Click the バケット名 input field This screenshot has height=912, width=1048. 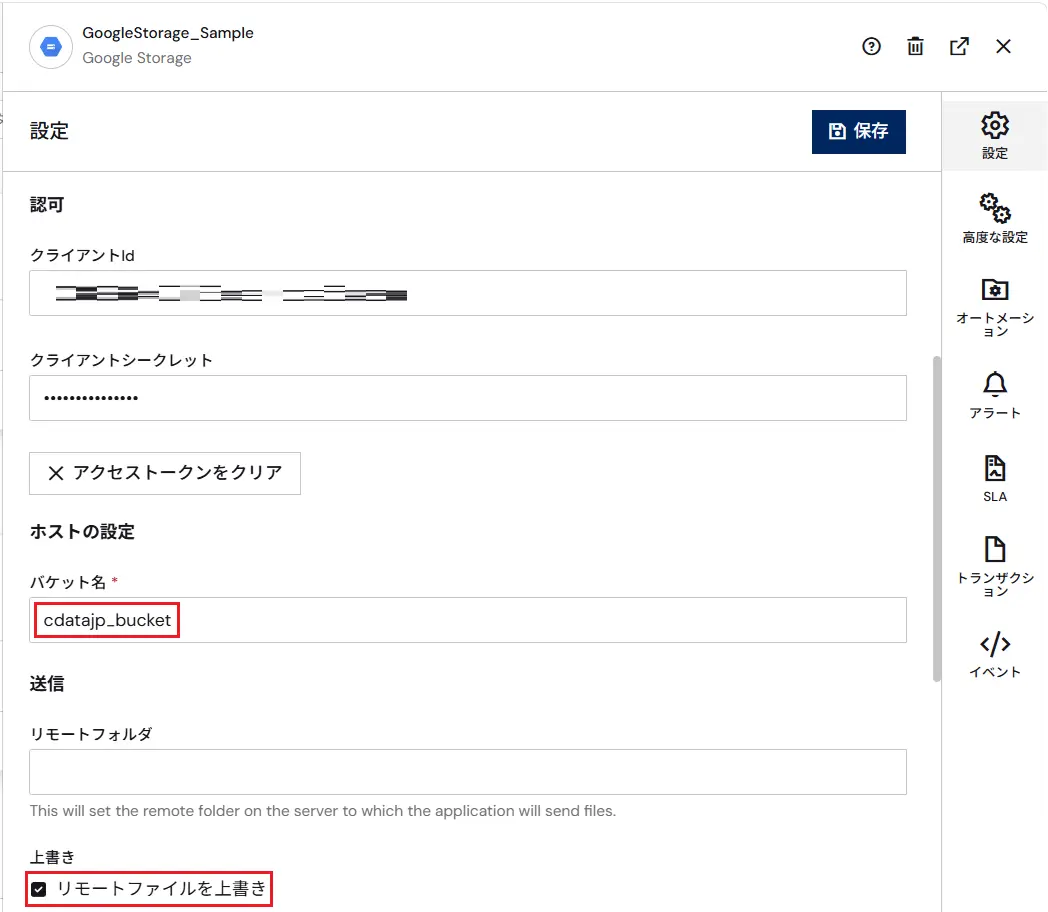[468, 620]
